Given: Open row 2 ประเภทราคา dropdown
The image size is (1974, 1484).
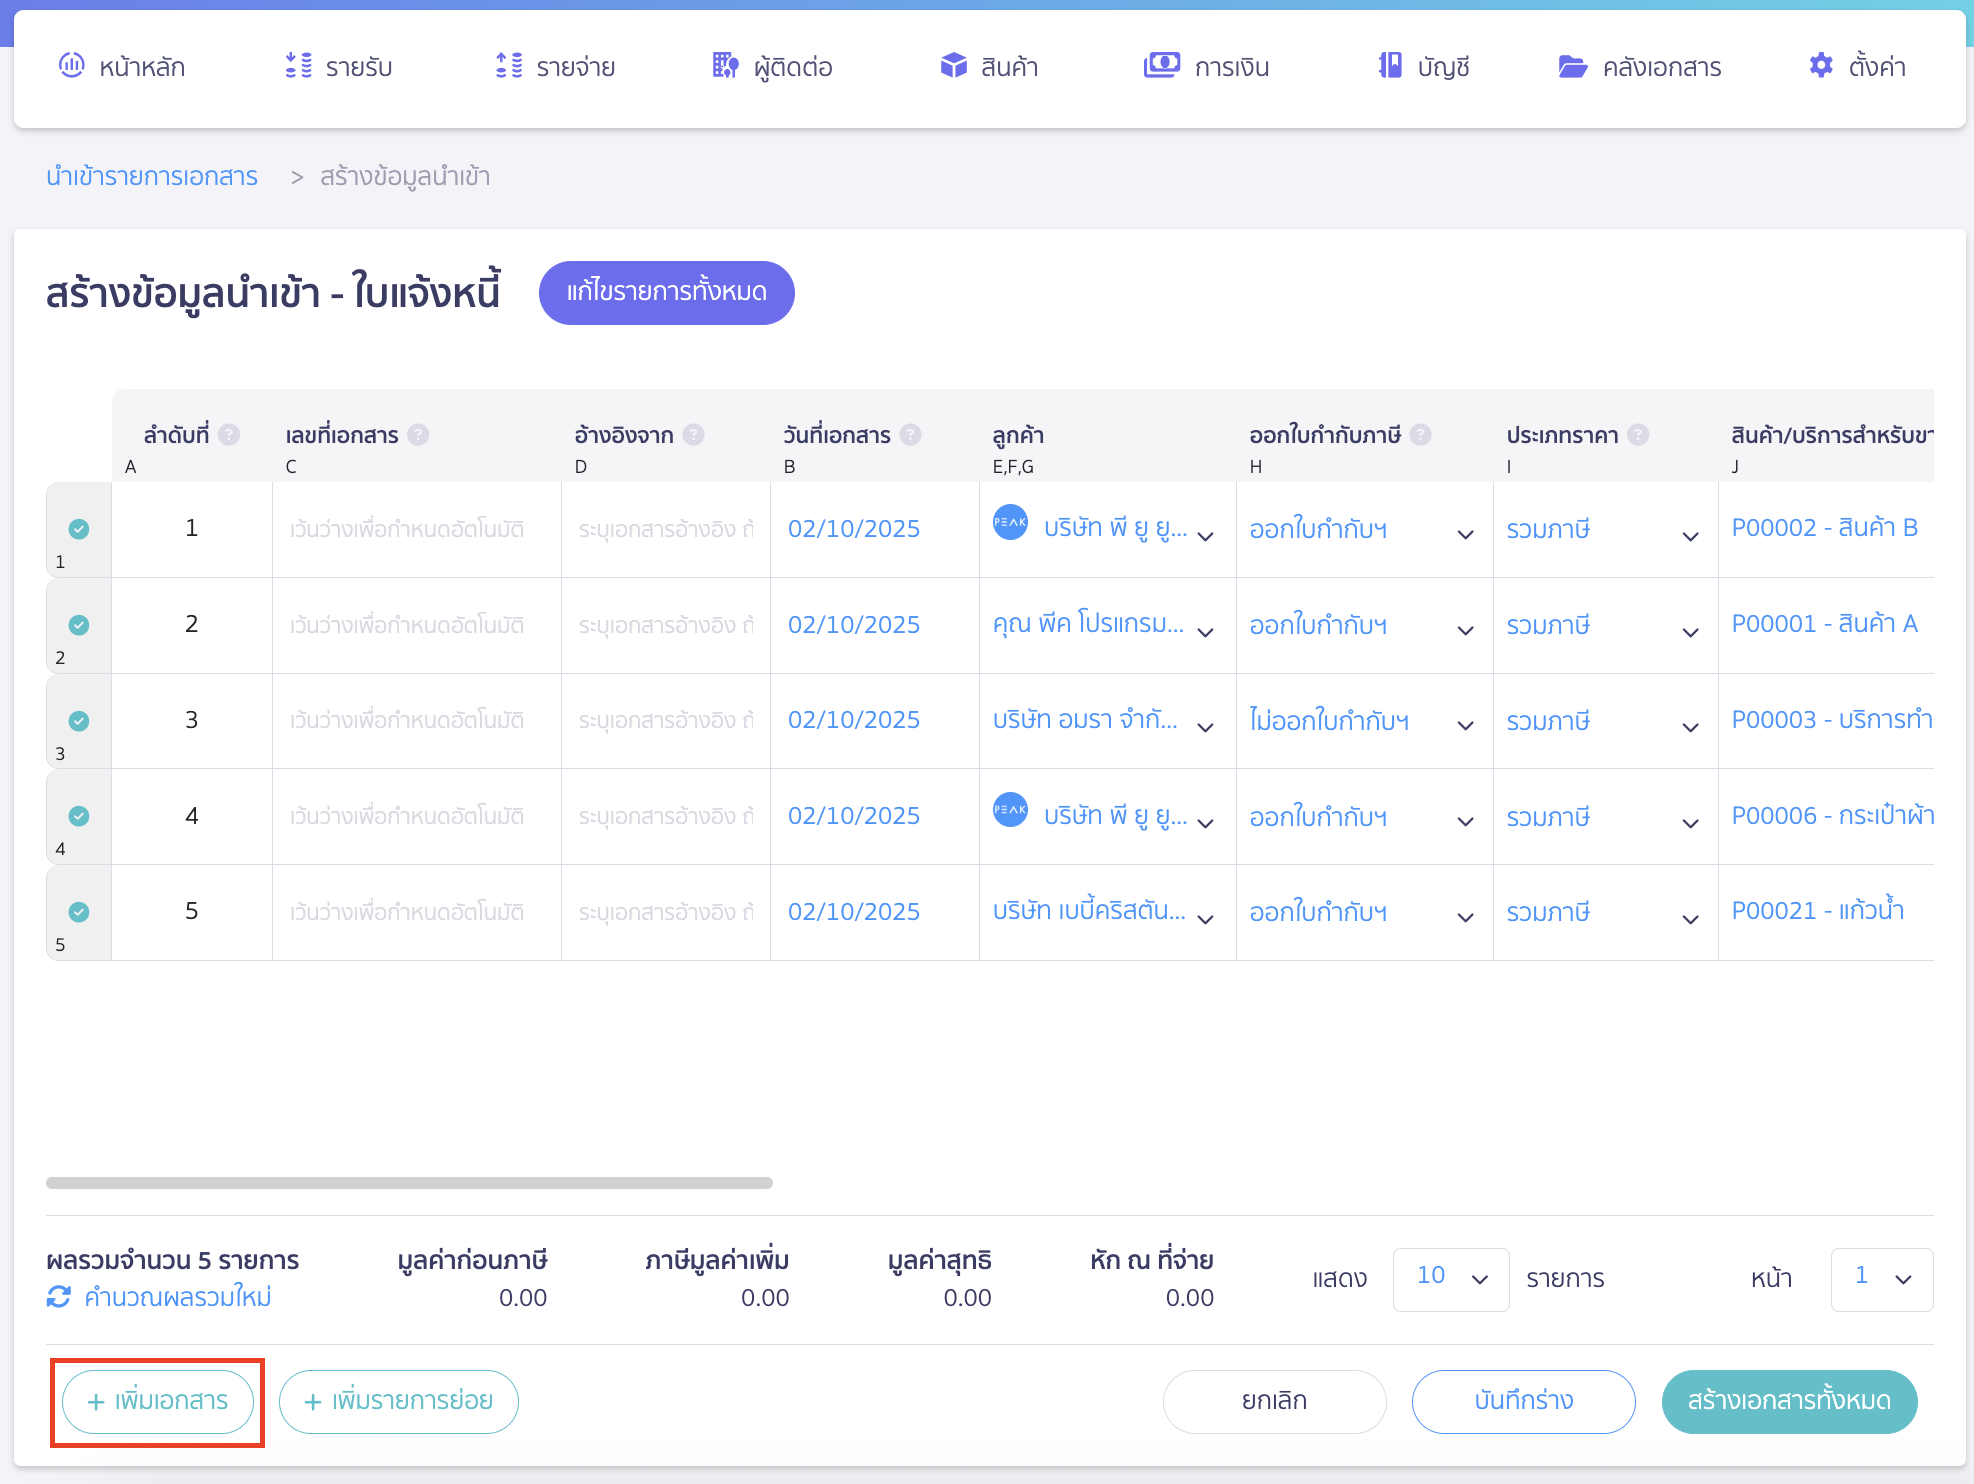Looking at the screenshot, I should coord(1690,630).
